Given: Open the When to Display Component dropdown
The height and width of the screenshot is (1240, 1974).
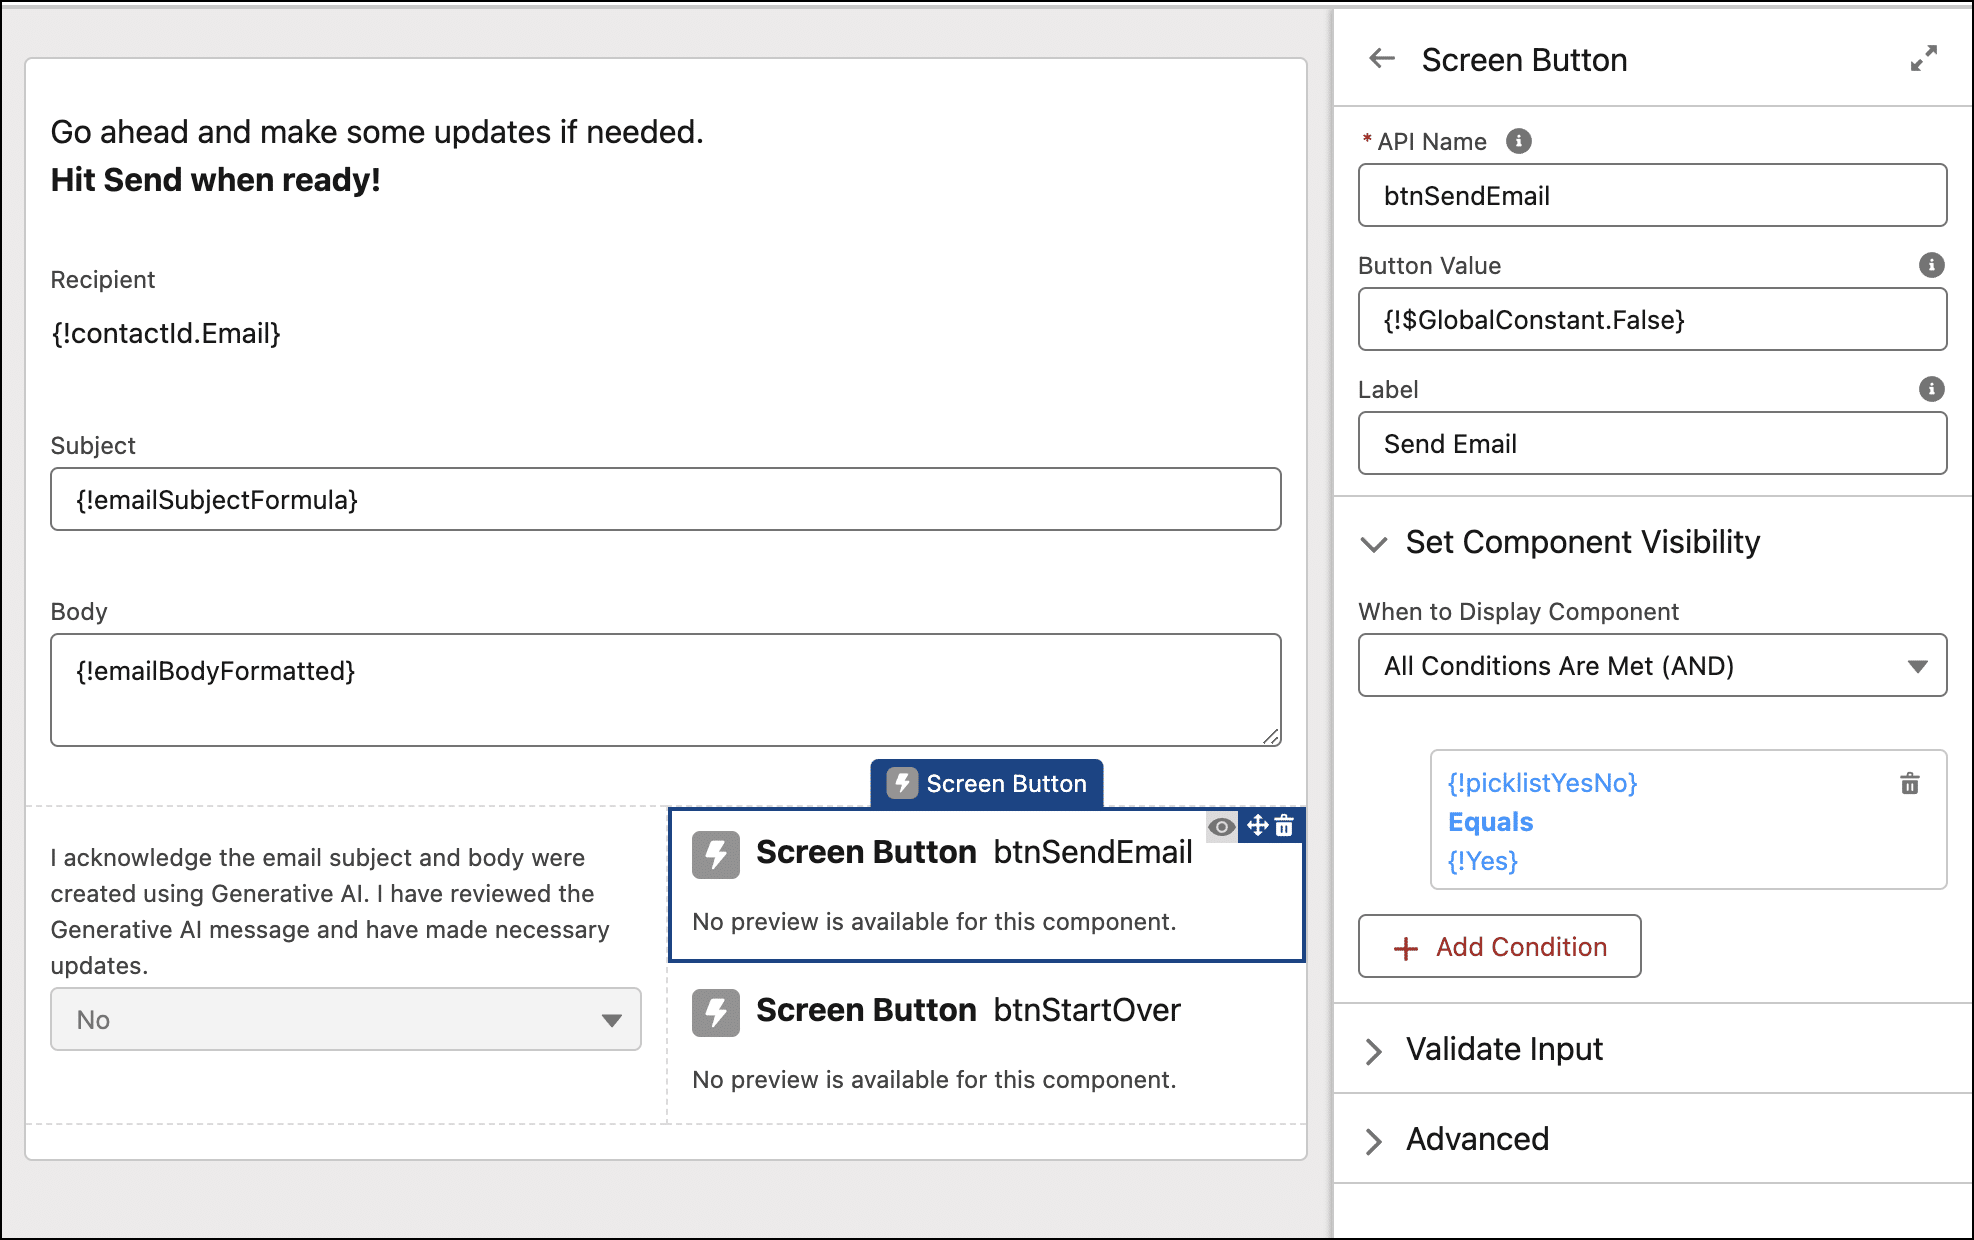Looking at the screenshot, I should coord(1652,665).
